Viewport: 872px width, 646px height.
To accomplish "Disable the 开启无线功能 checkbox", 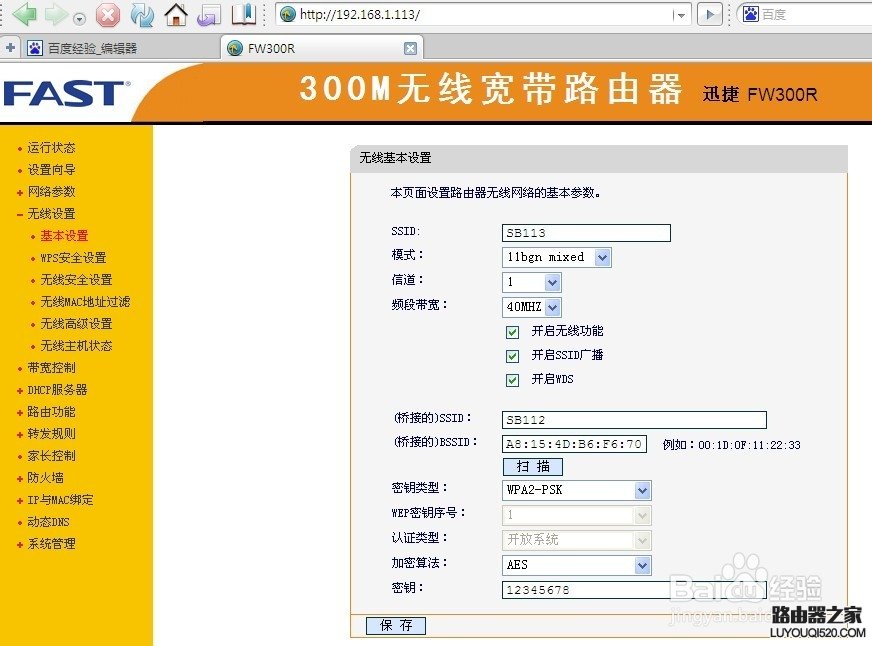I will [512, 331].
